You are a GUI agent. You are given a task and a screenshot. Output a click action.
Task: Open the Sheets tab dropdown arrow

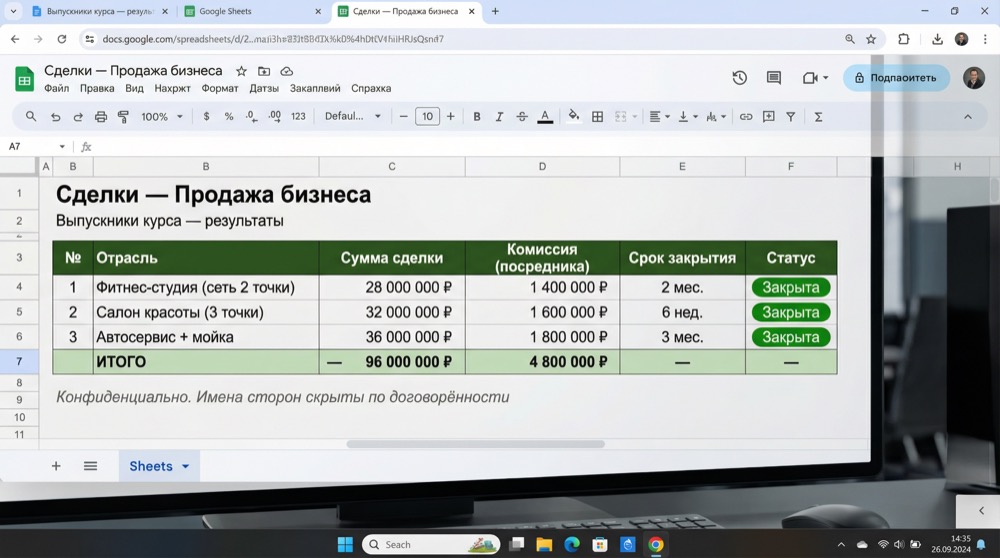click(x=186, y=466)
